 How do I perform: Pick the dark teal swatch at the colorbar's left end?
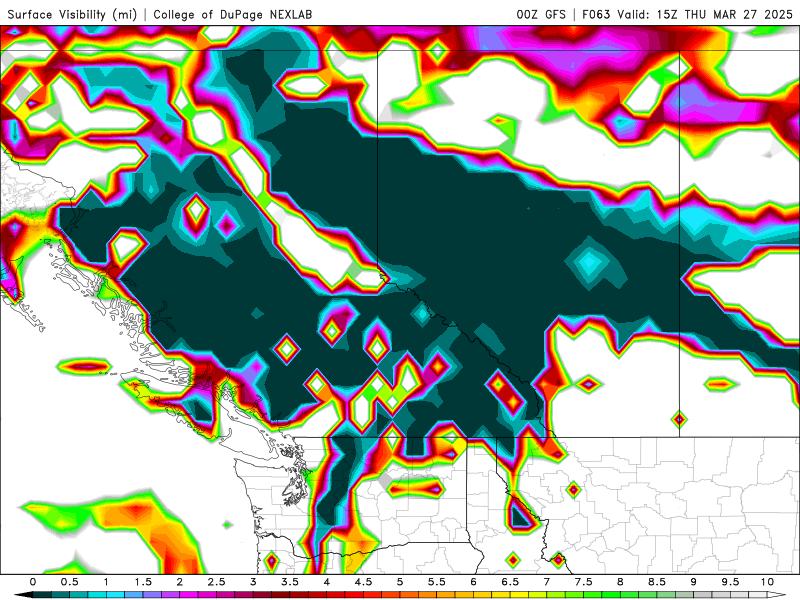pos(42,595)
